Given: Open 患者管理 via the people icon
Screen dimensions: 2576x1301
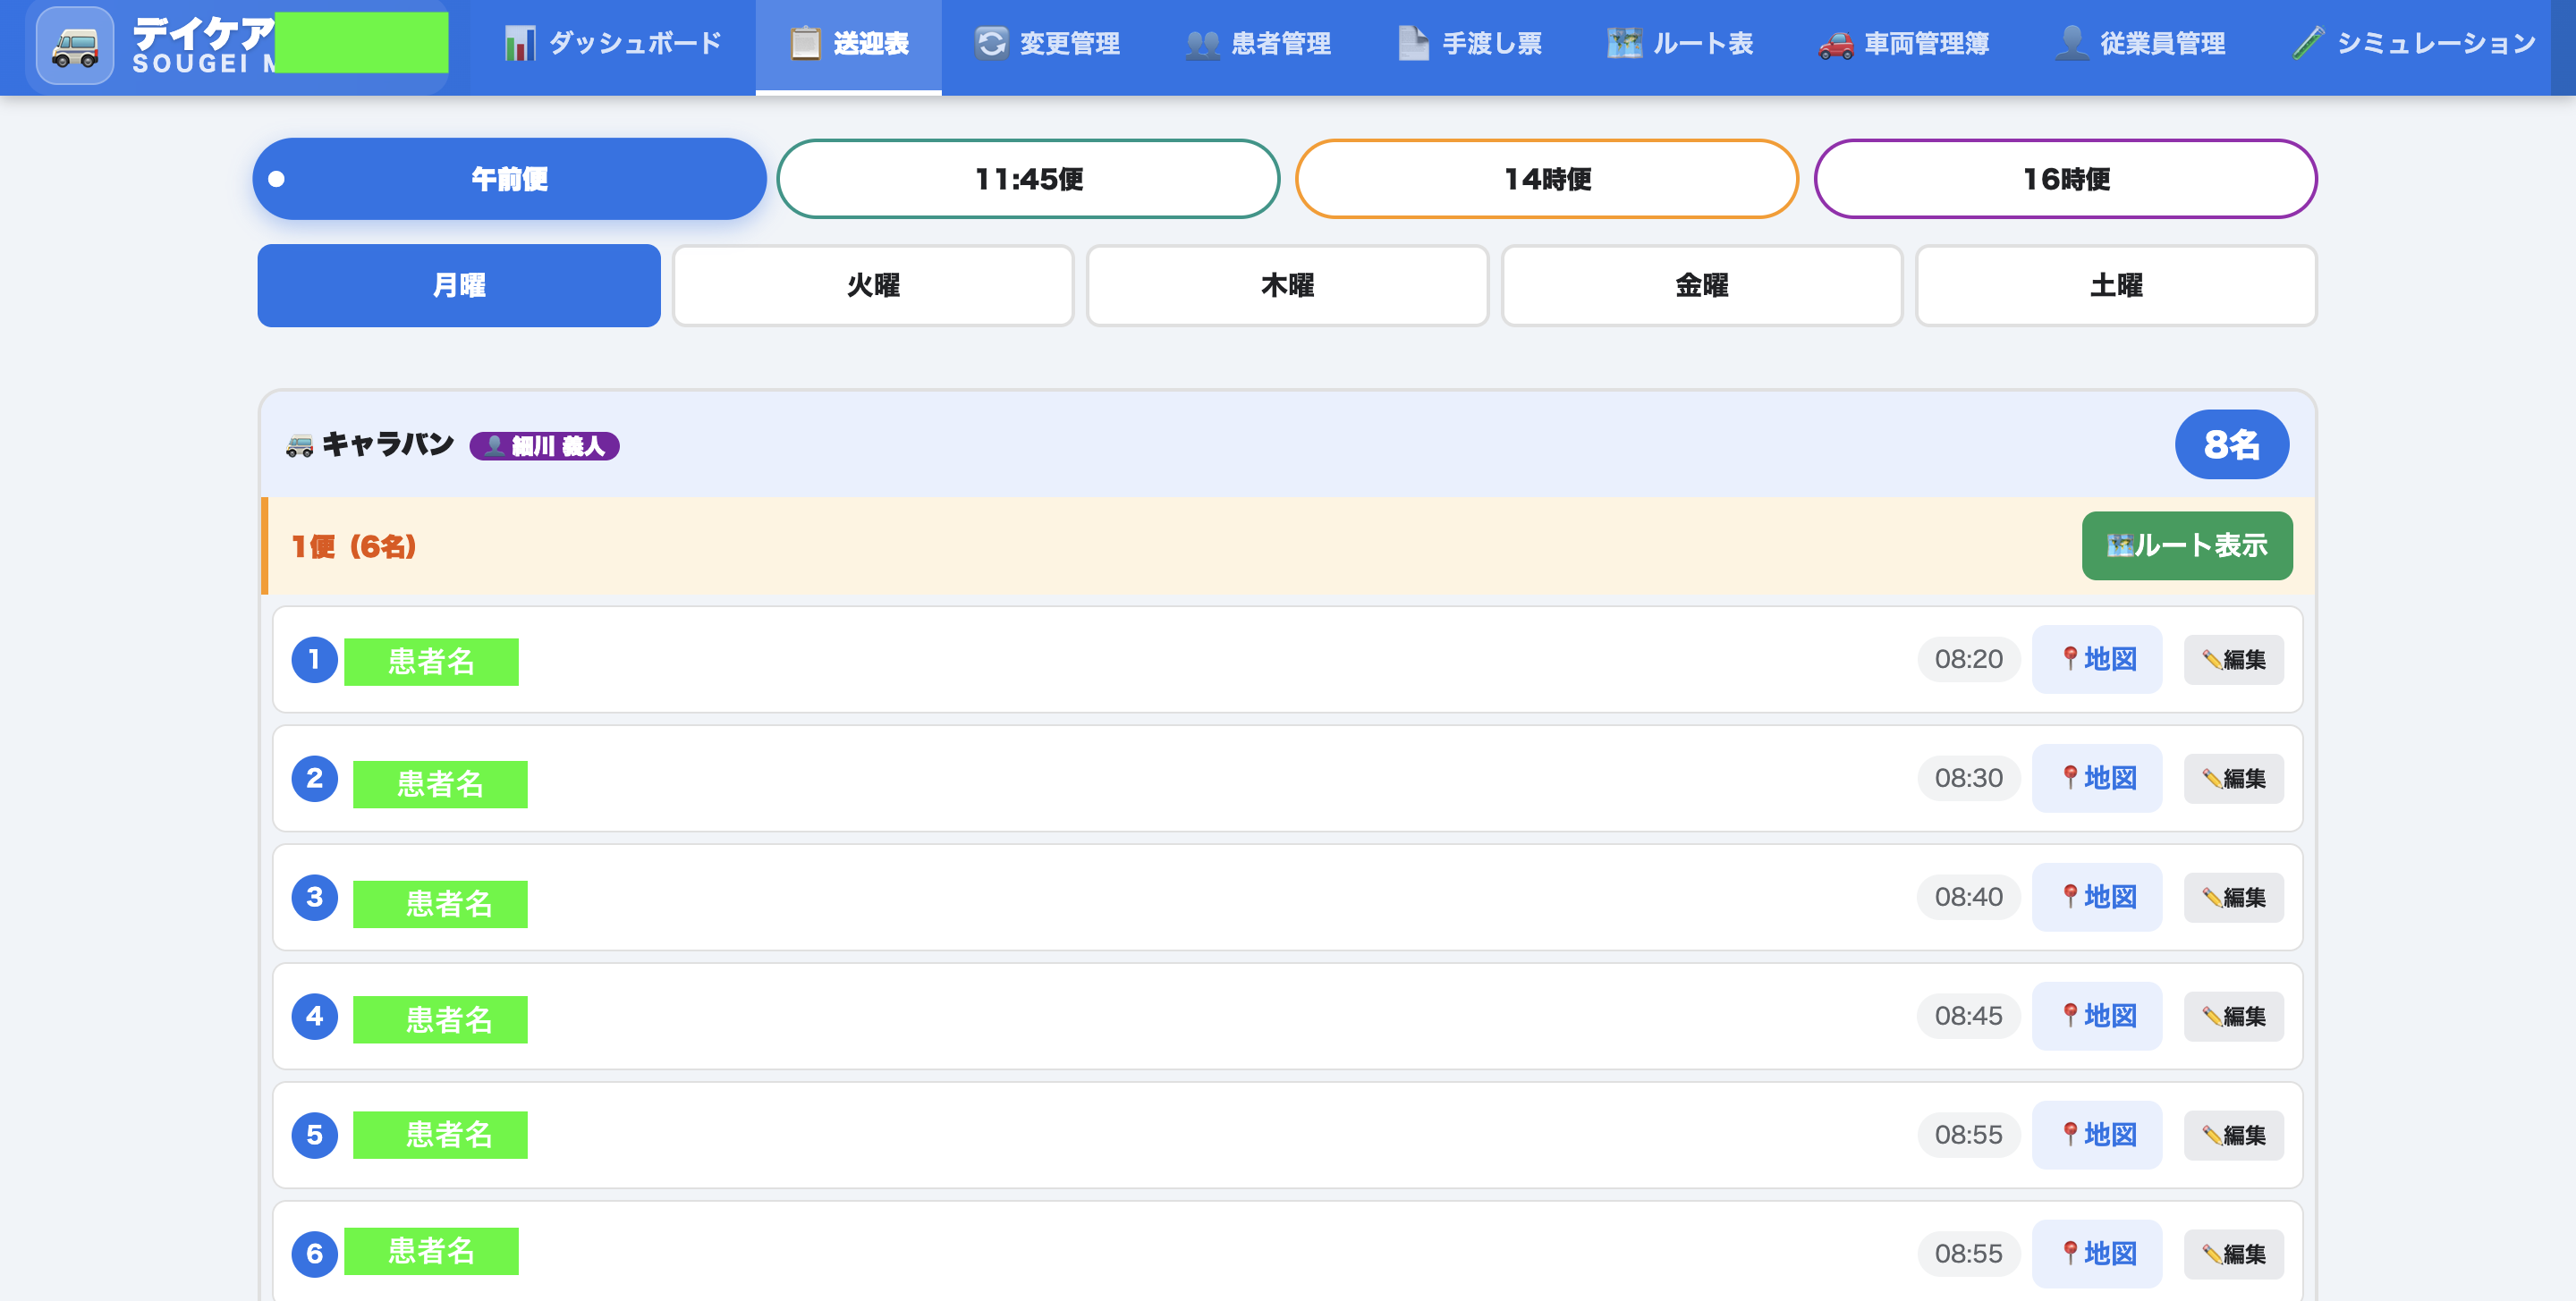Looking at the screenshot, I should click(1201, 43).
